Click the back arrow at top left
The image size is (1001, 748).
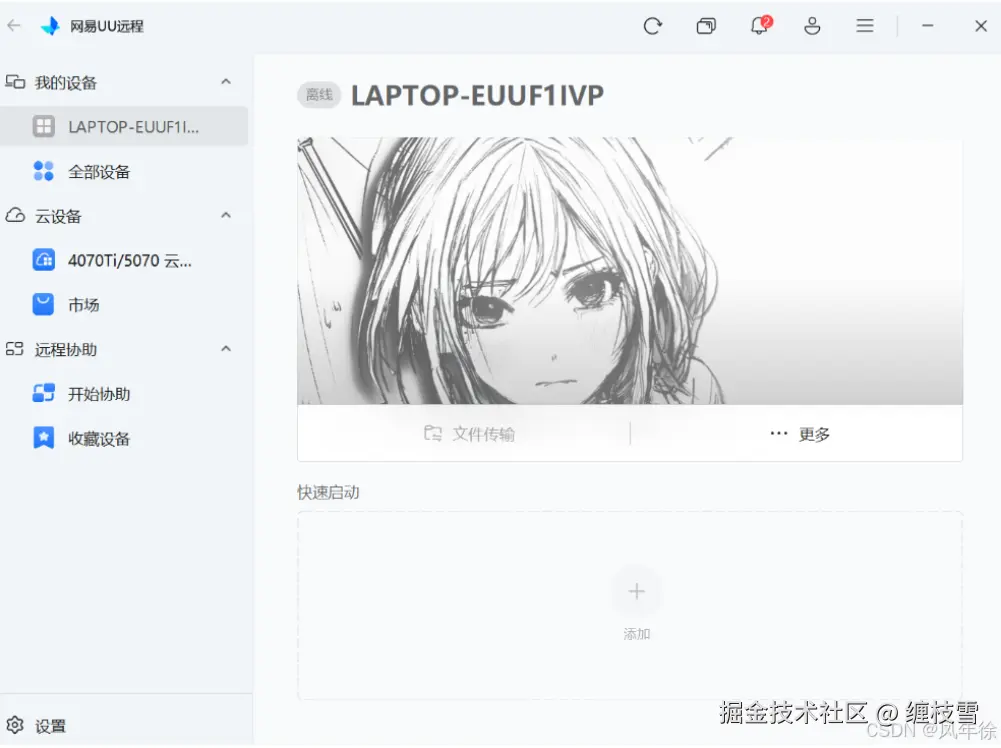click(x=14, y=25)
